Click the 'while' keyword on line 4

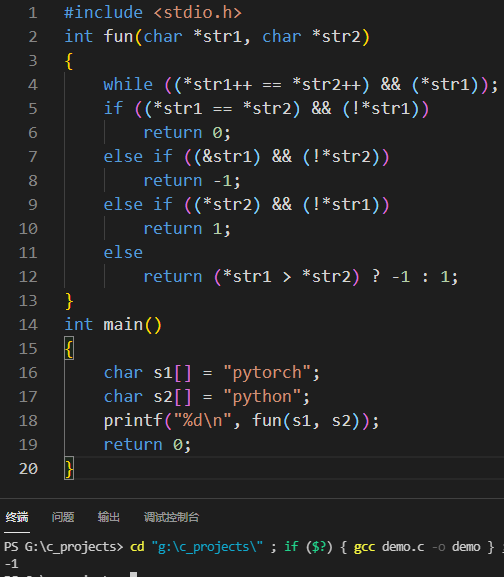click(x=128, y=85)
